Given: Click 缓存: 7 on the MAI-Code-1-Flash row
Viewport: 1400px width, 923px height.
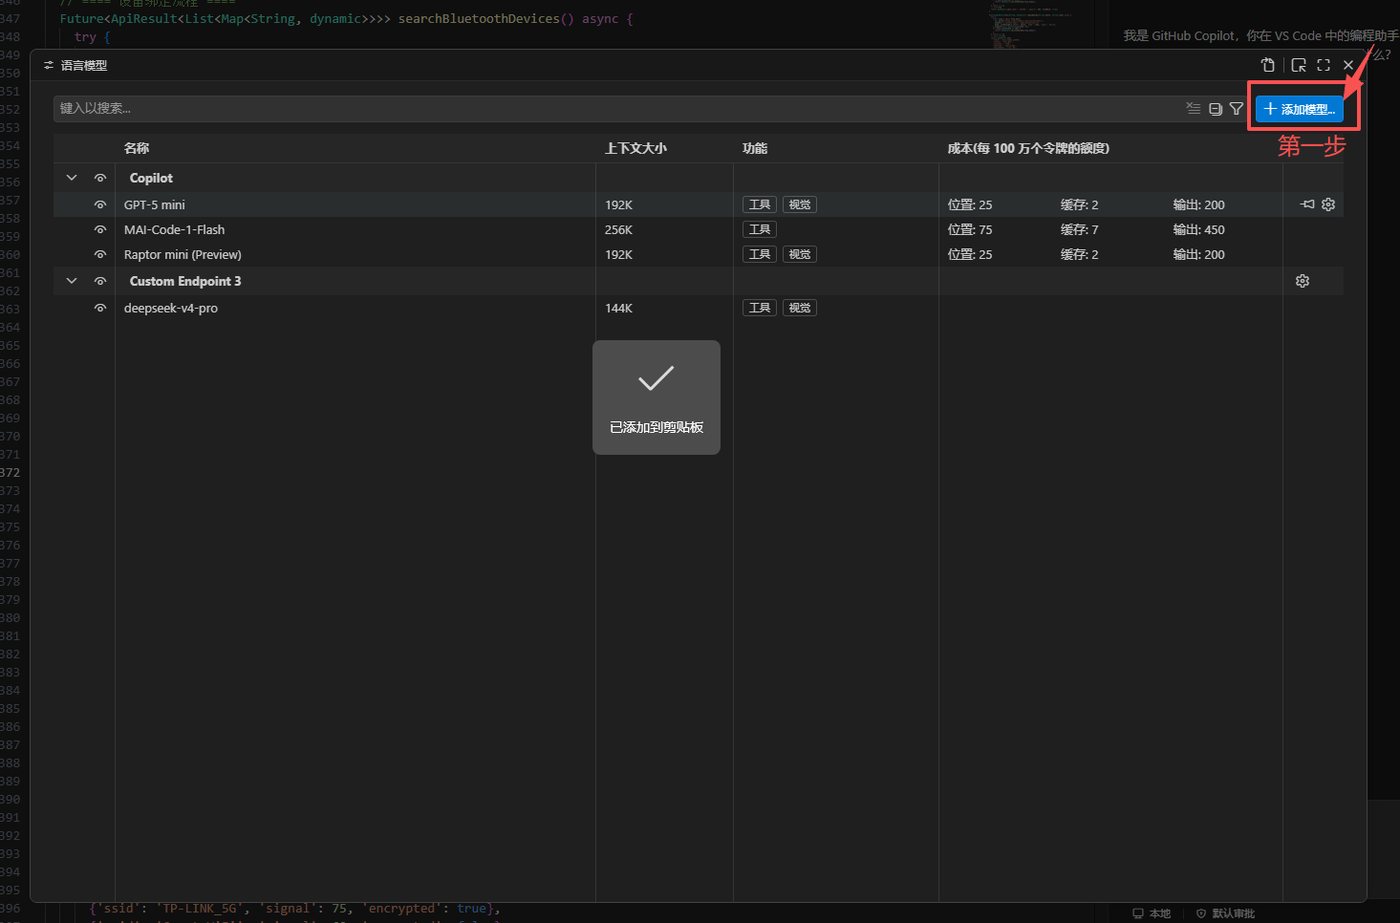Looking at the screenshot, I should coord(1079,229).
